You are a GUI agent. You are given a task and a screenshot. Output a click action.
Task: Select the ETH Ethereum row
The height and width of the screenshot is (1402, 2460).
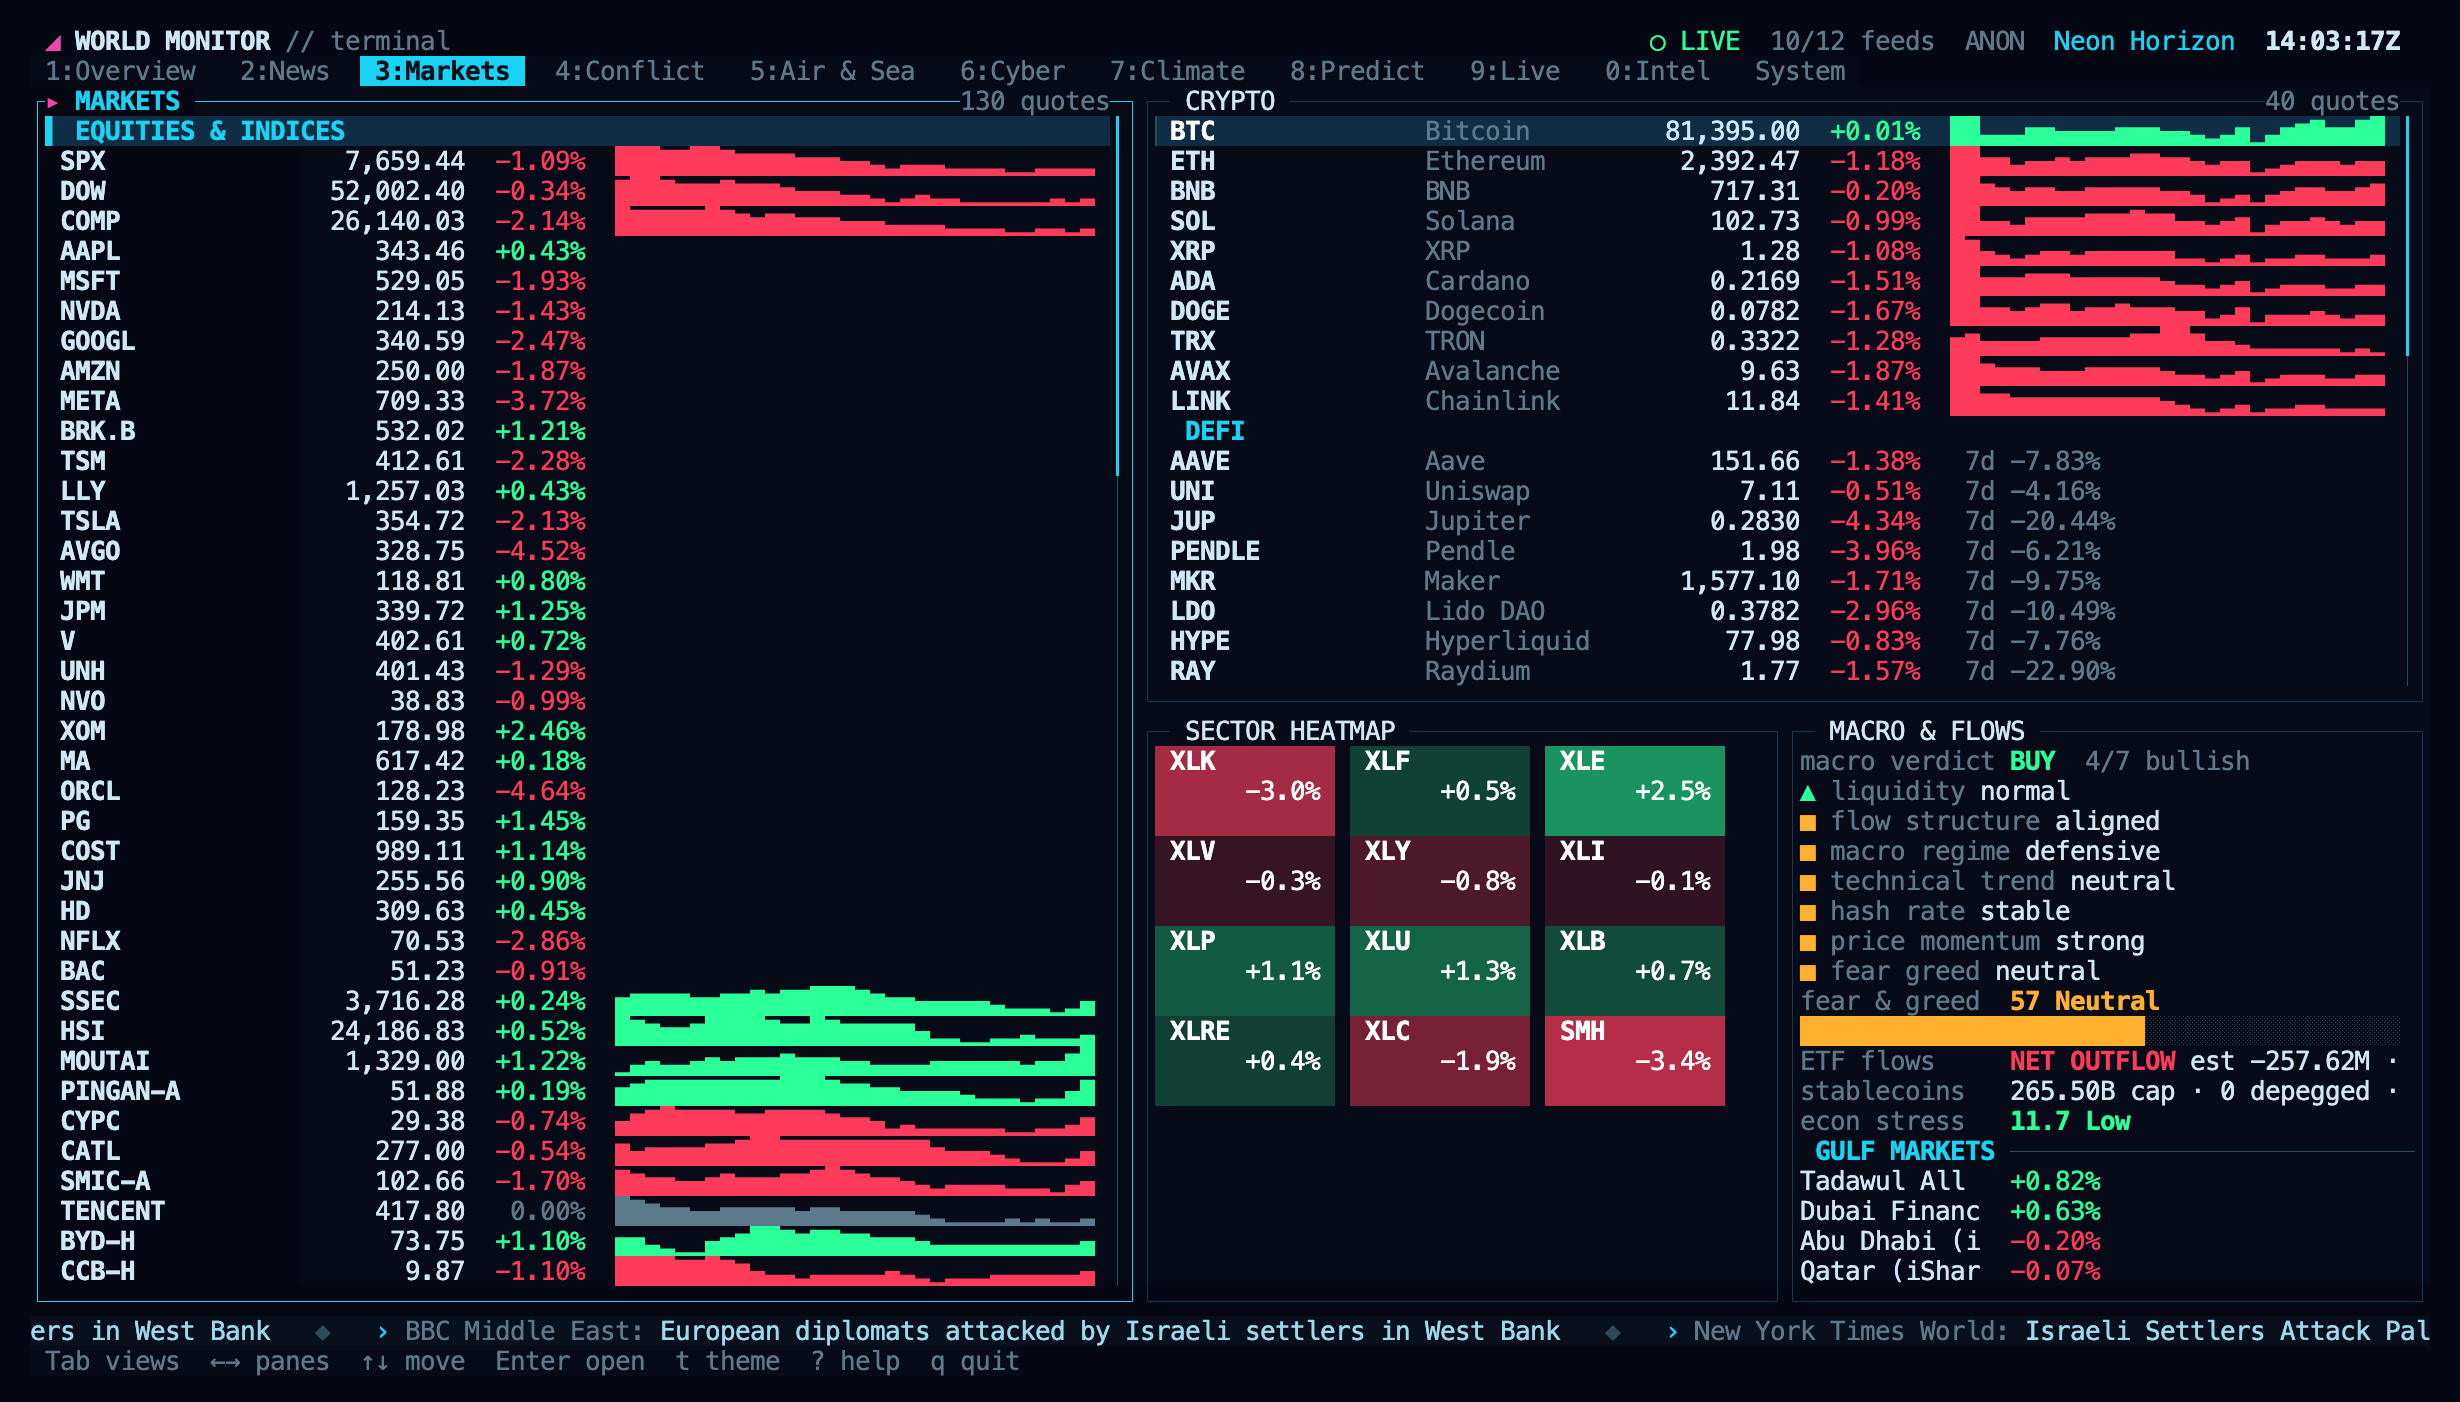(1777, 161)
